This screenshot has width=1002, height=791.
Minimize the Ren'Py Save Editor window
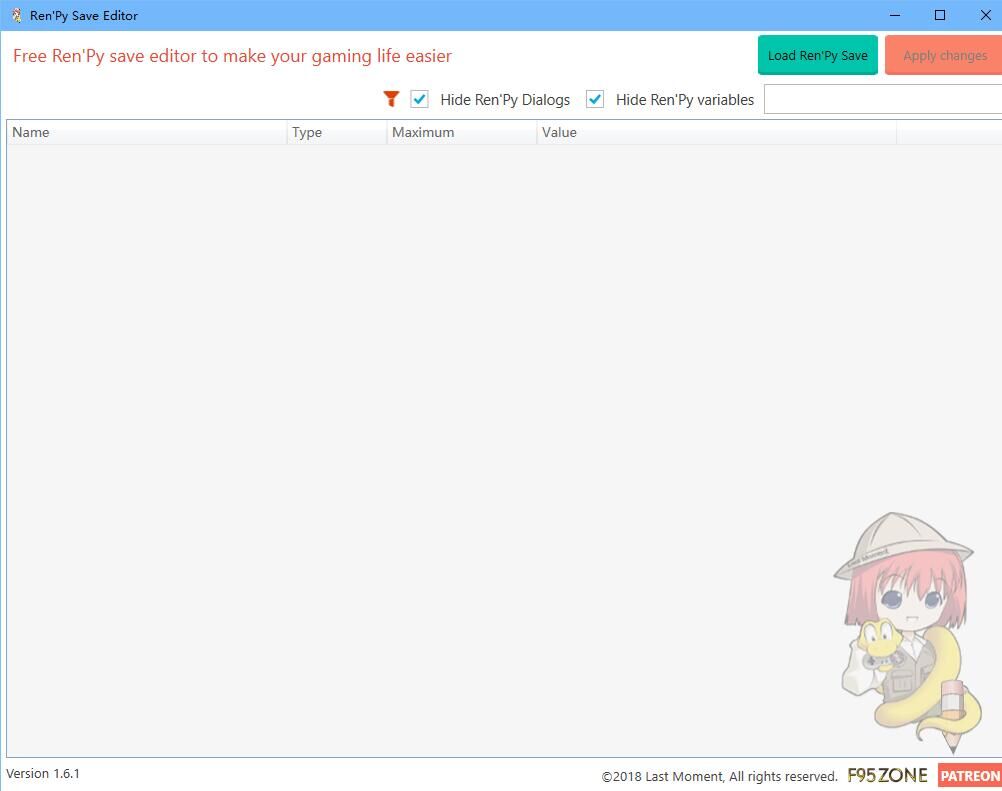pos(893,15)
